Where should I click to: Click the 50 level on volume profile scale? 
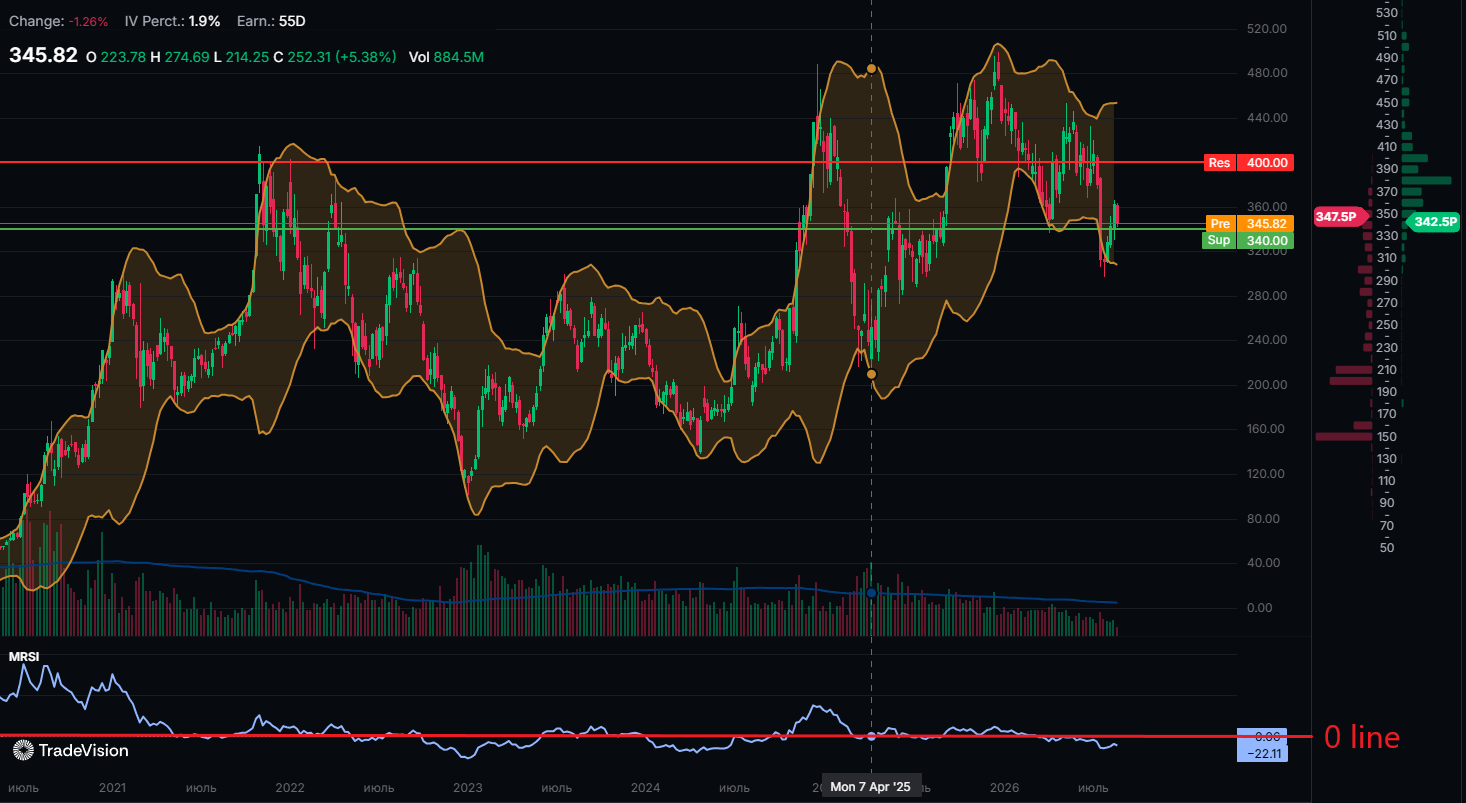(1387, 548)
